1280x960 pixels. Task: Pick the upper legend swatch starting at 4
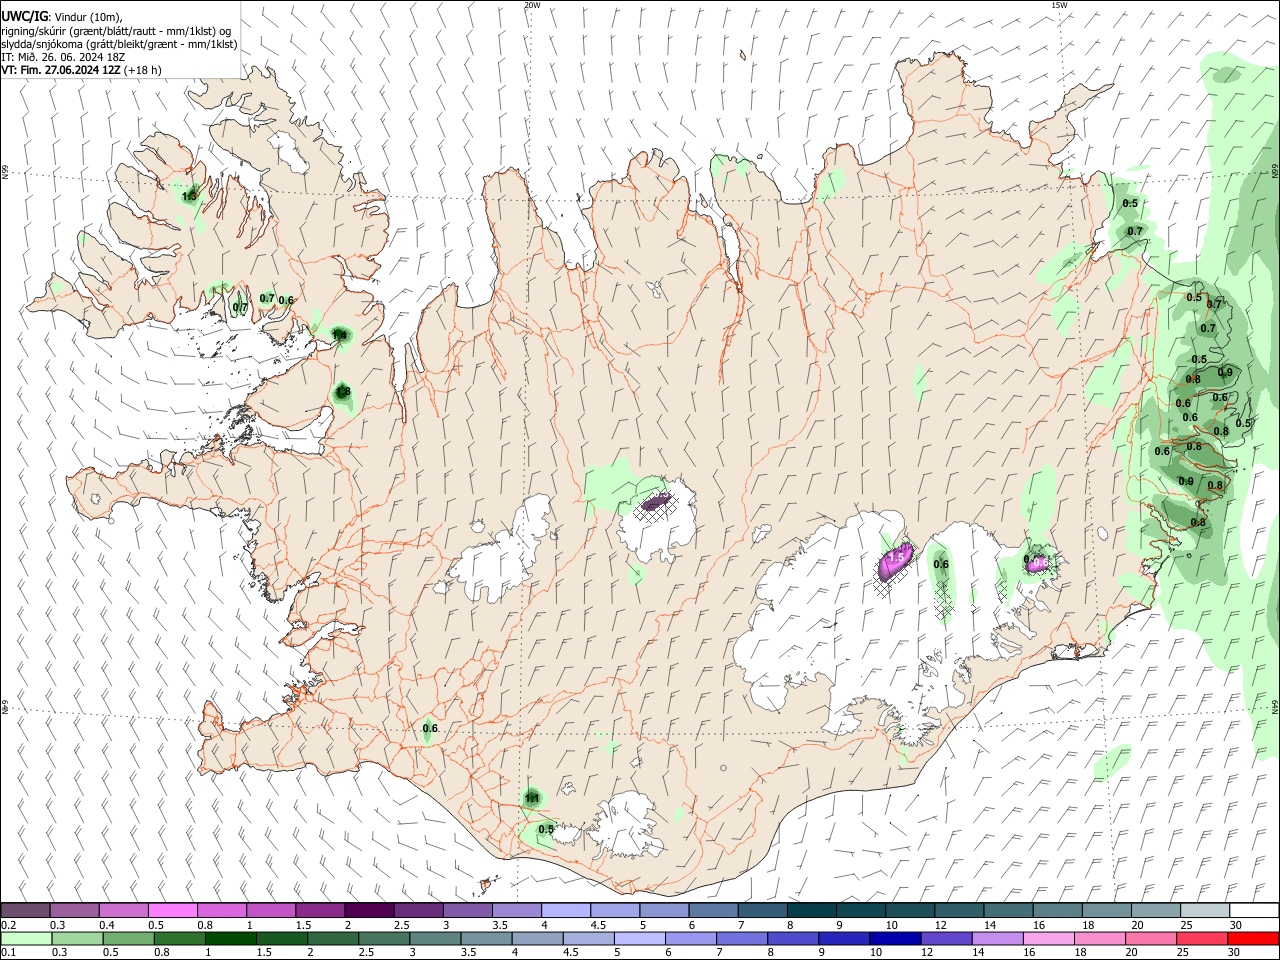tap(566, 910)
